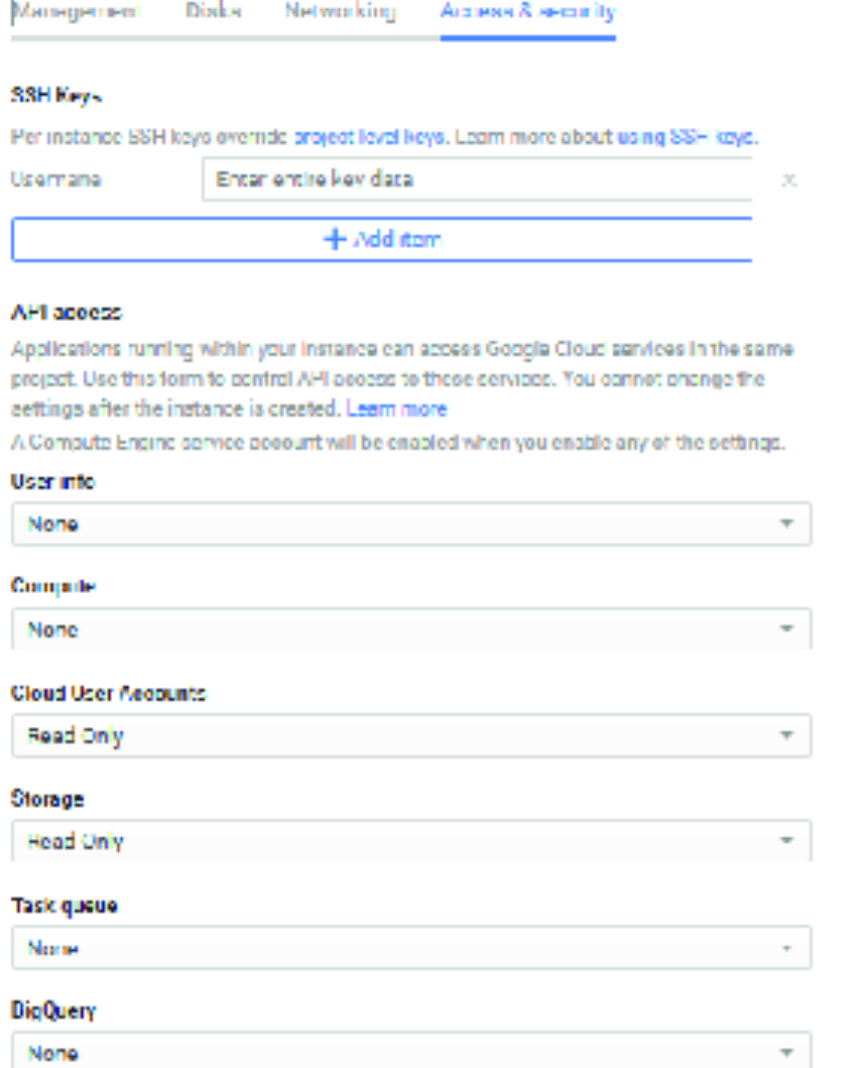865x1068 pixels.
Task: Remove the SSH key row with X icon
Action: tap(789, 181)
